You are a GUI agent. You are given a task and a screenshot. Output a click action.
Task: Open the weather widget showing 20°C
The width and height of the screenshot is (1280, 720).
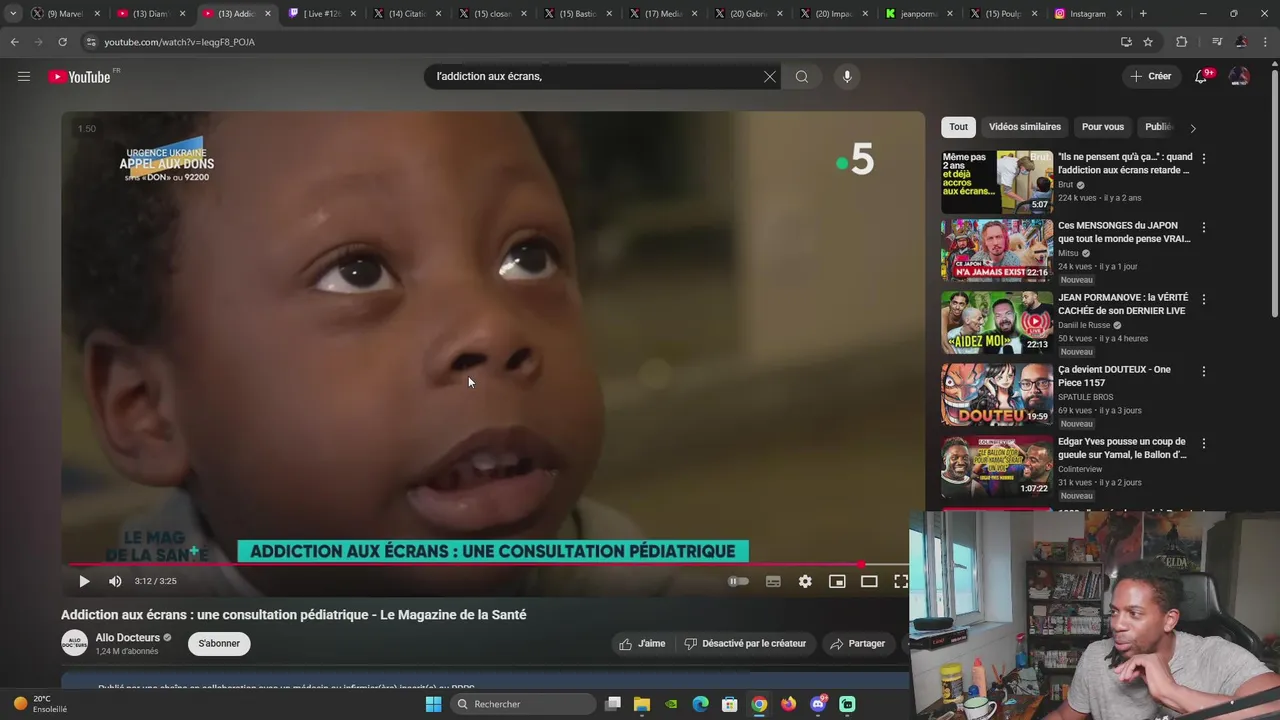tap(40, 704)
